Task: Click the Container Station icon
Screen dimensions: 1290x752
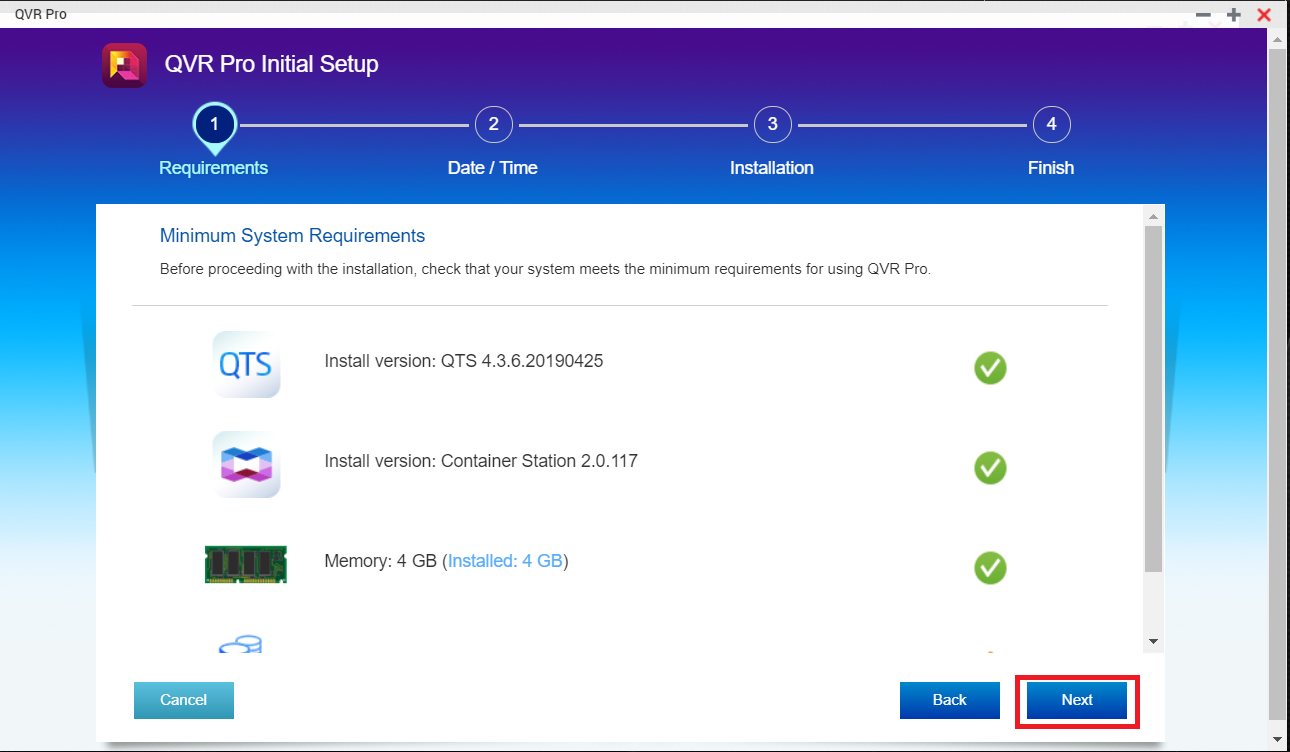Action: coord(246,465)
